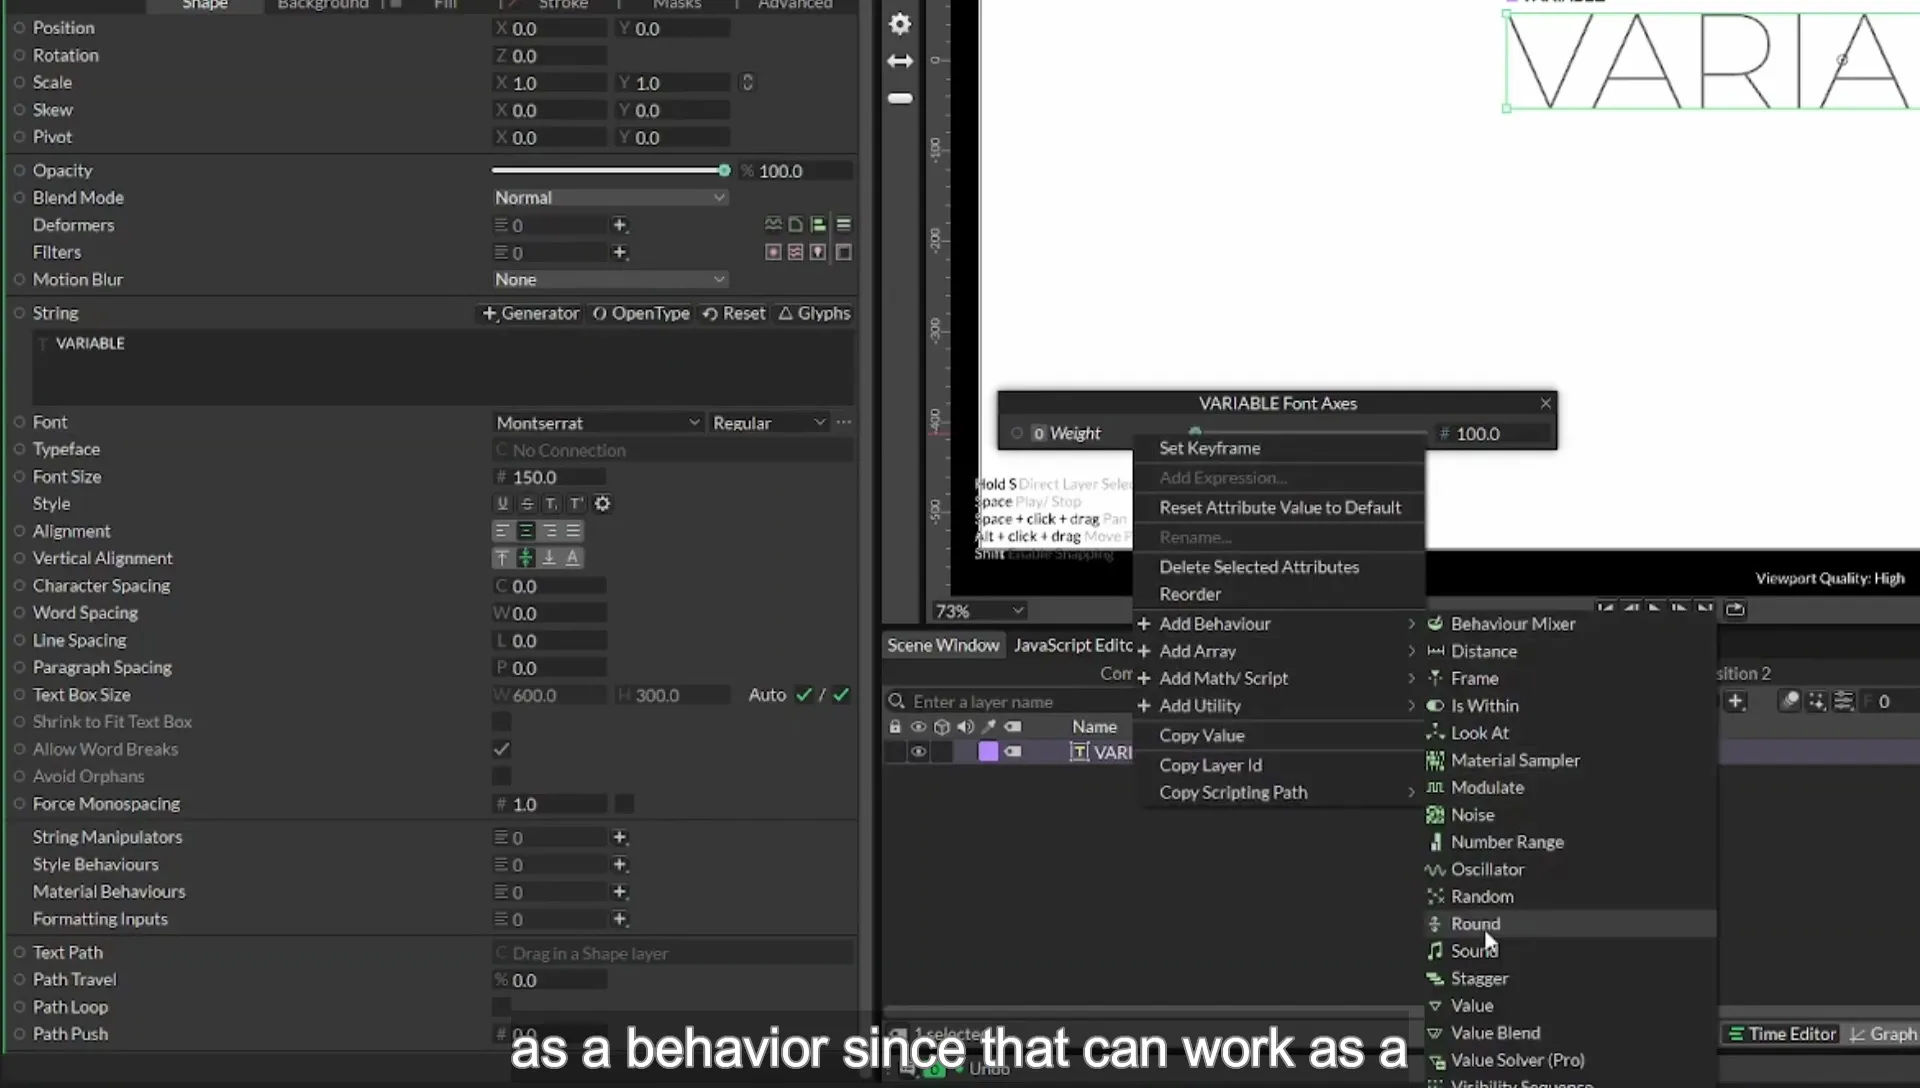Add a Style Behaviour with plus
The height and width of the screenshot is (1088, 1920).
point(620,864)
